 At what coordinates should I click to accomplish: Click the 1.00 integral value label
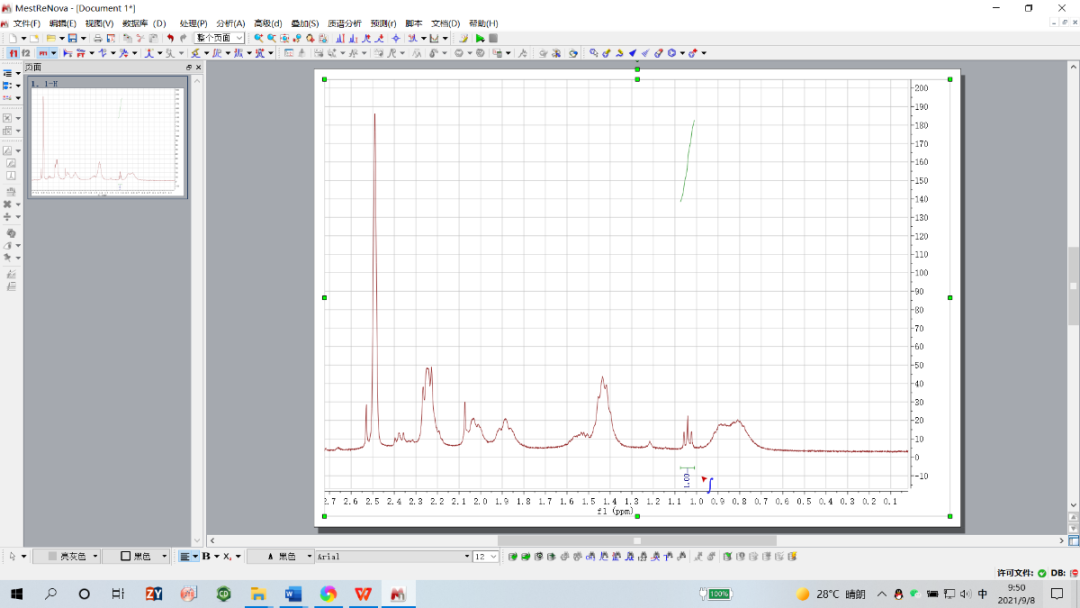[687, 481]
